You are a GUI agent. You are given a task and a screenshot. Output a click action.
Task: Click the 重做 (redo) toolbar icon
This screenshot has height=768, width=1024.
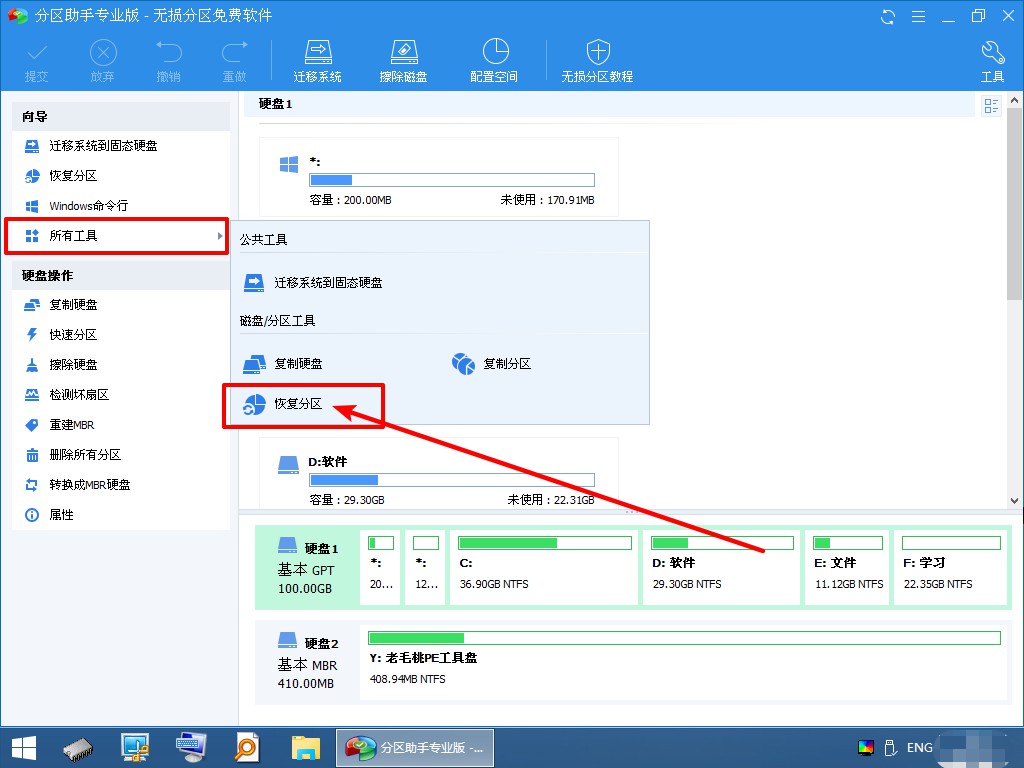pos(234,61)
